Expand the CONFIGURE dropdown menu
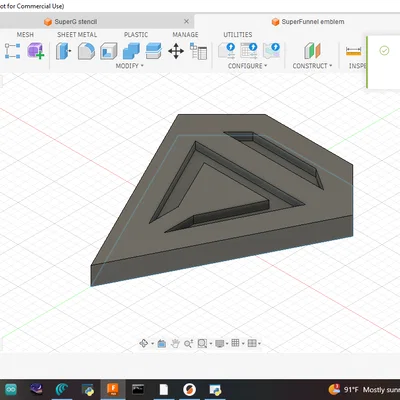The image size is (400, 400). 248,66
